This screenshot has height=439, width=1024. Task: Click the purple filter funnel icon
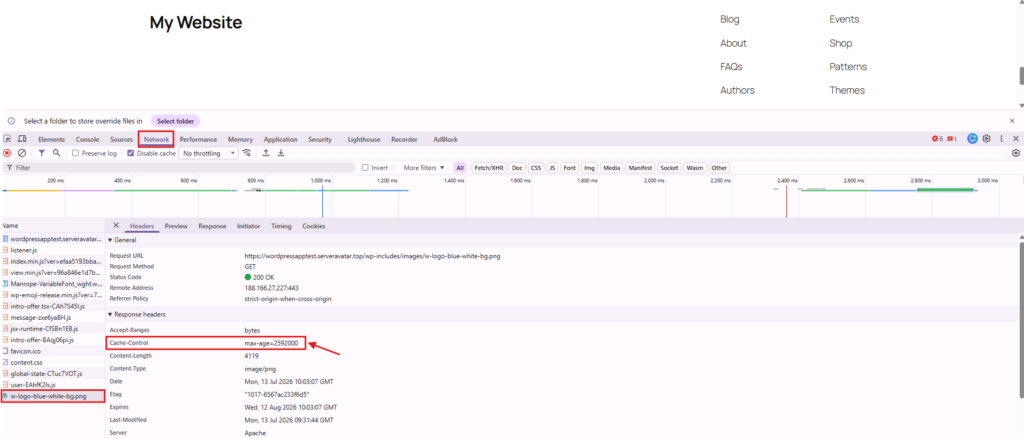tap(42, 153)
